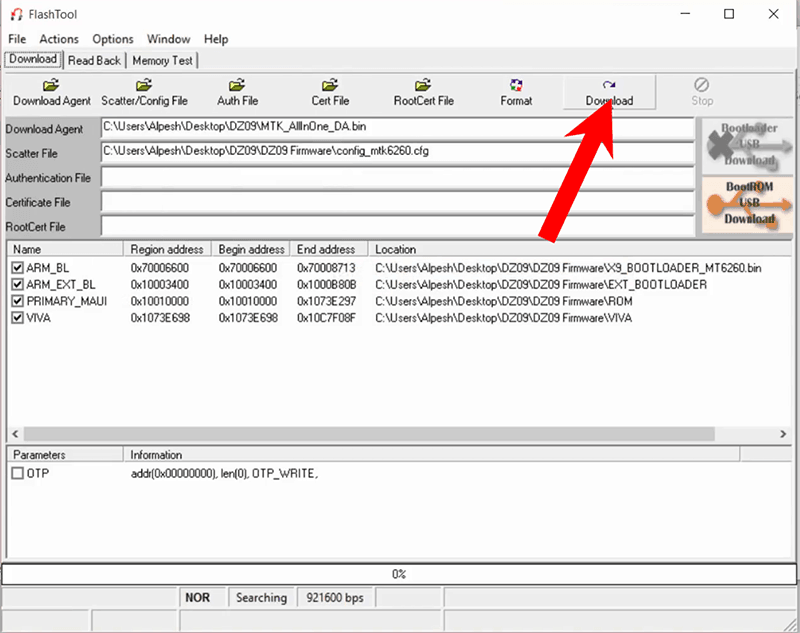Uncheck the PRIMARY_MAUI checkbox

(18, 301)
